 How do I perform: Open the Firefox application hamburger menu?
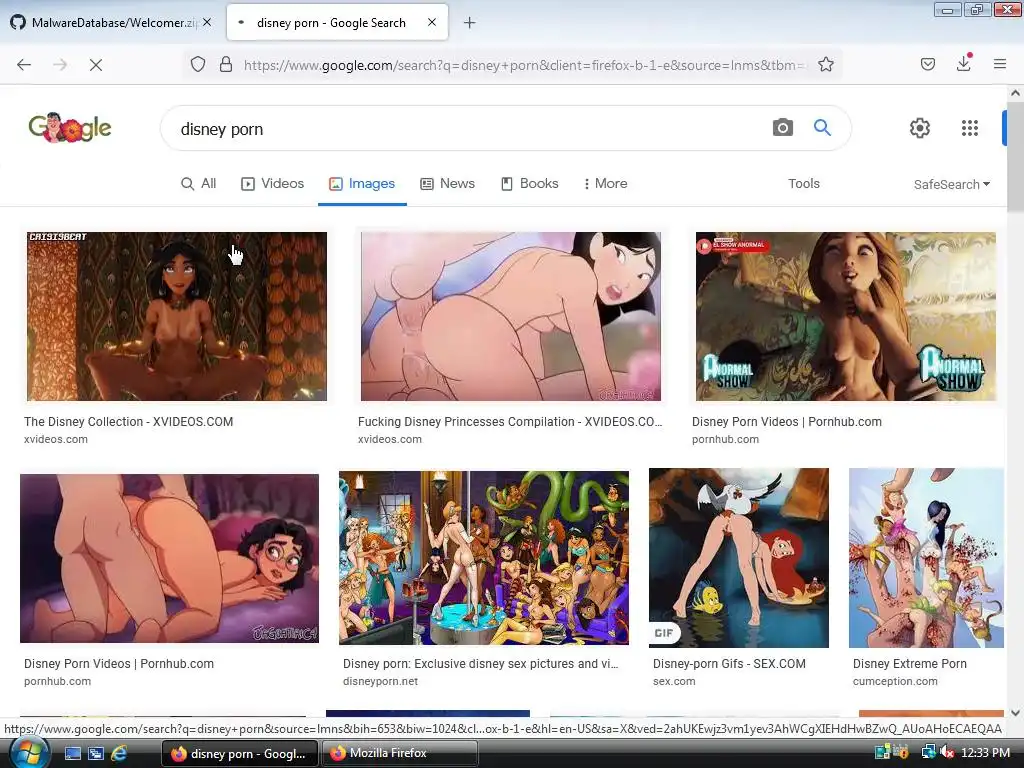(x=1000, y=64)
